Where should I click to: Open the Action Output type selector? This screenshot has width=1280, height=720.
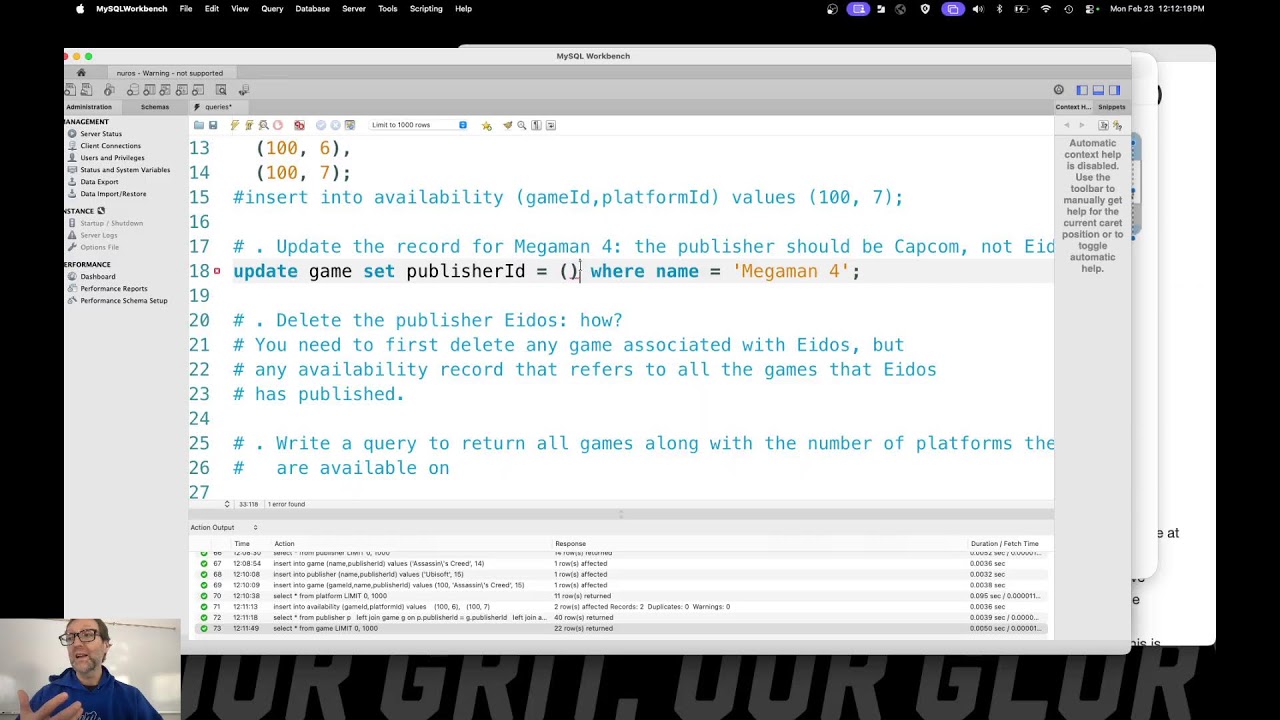click(x=223, y=527)
